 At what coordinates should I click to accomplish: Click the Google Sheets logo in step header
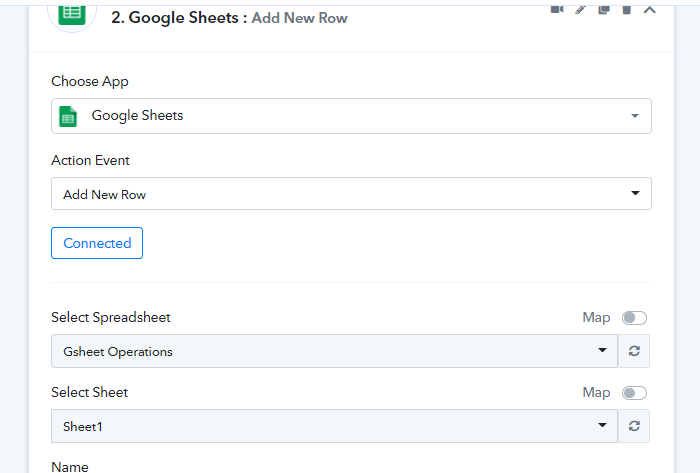[72, 13]
